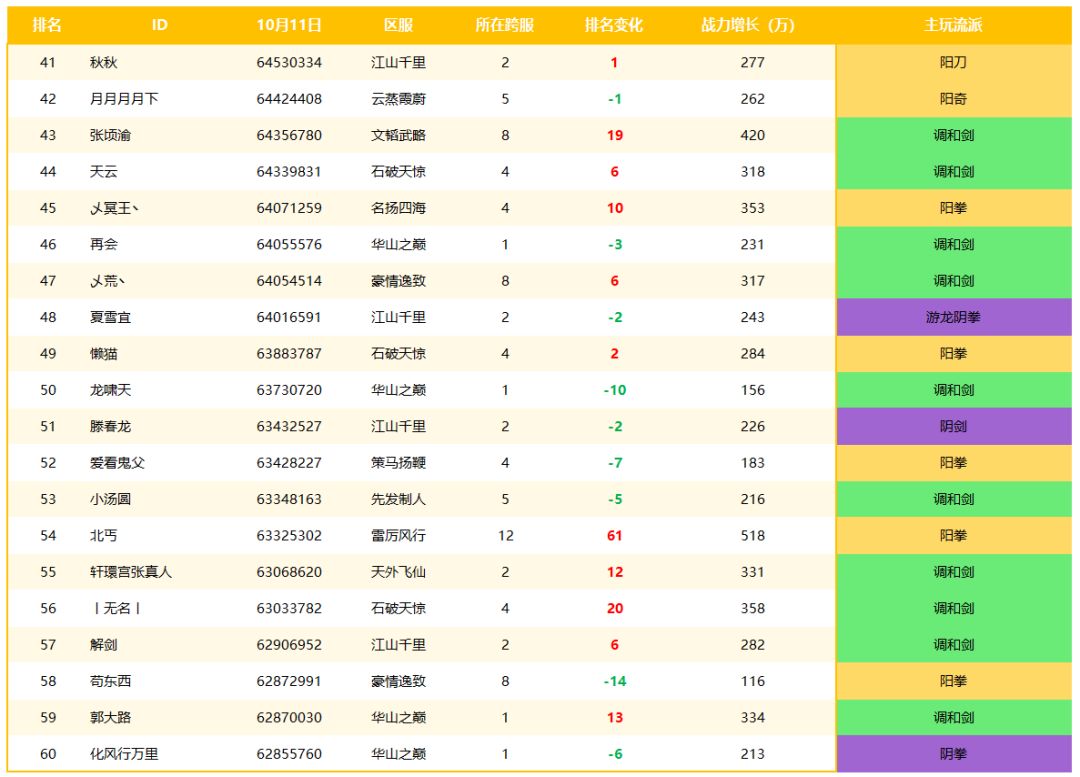
Task: Click the yellow 阳刀 cell
Action: click(953, 62)
